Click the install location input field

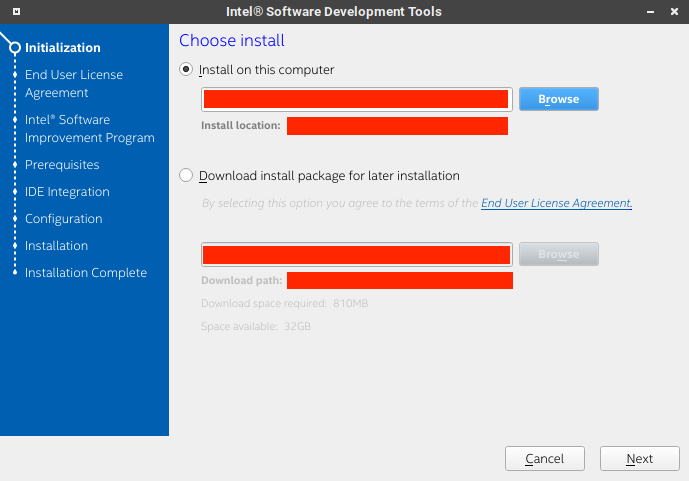click(x=356, y=99)
